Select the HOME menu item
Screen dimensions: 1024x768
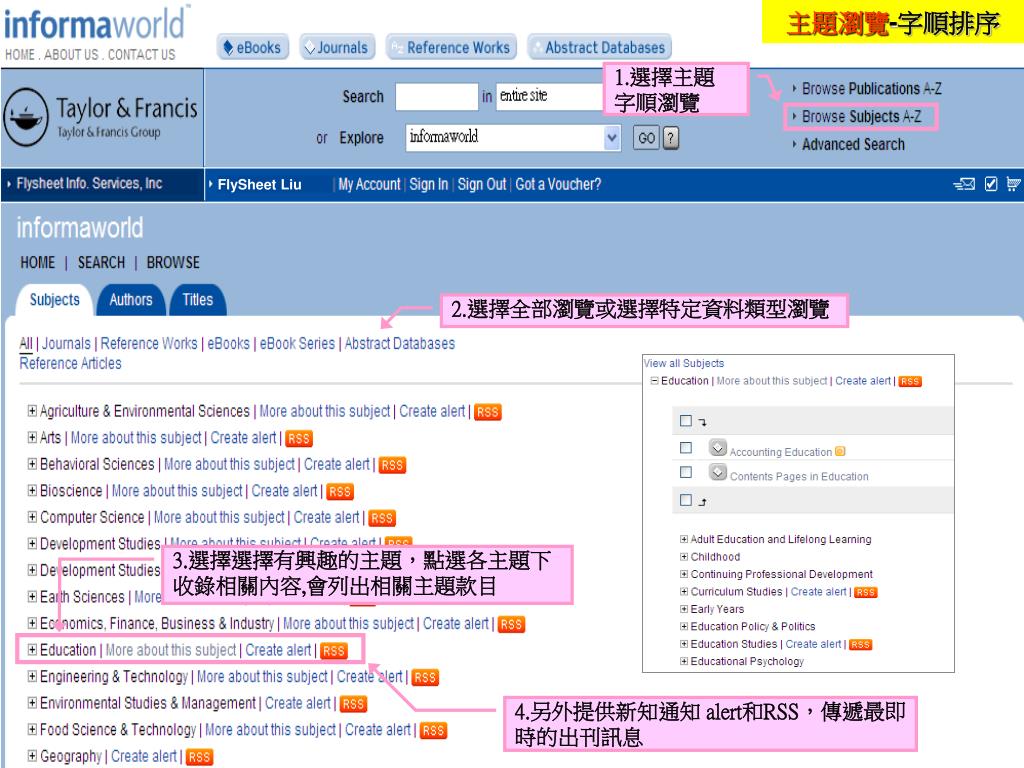(x=37, y=263)
